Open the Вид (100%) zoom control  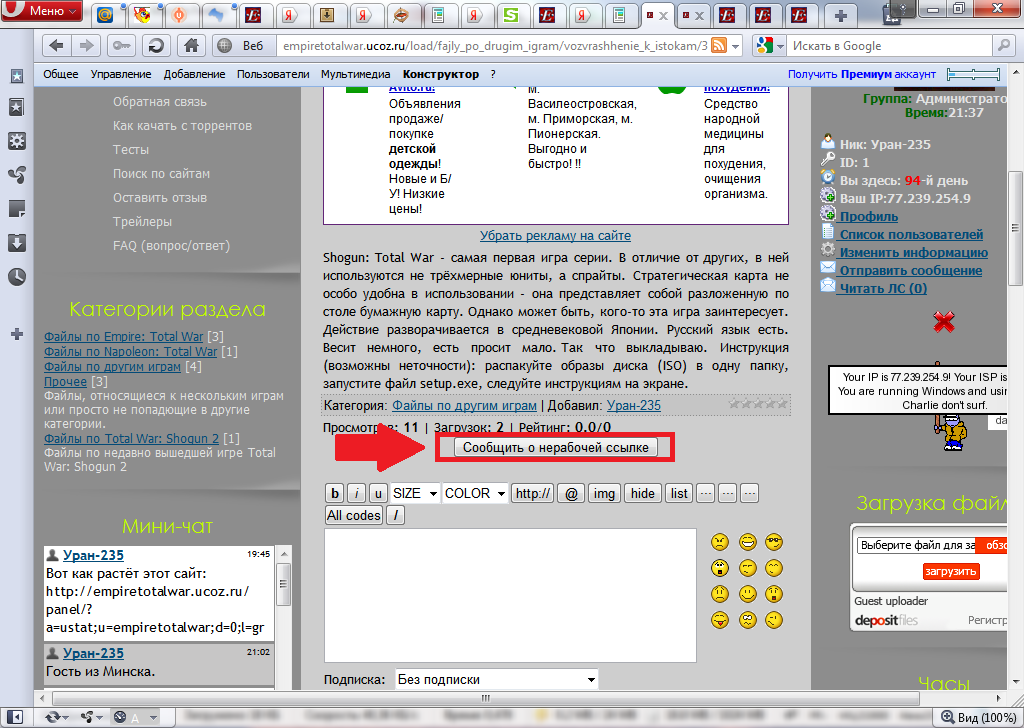tap(978, 717)
